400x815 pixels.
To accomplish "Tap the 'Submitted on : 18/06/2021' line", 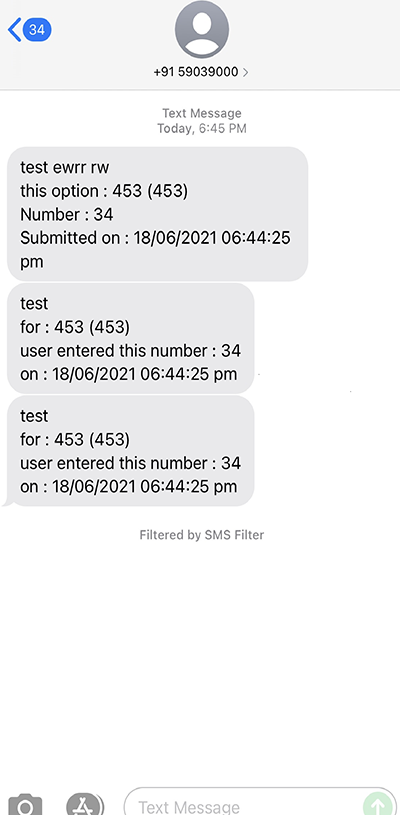I will coord(155,238).
